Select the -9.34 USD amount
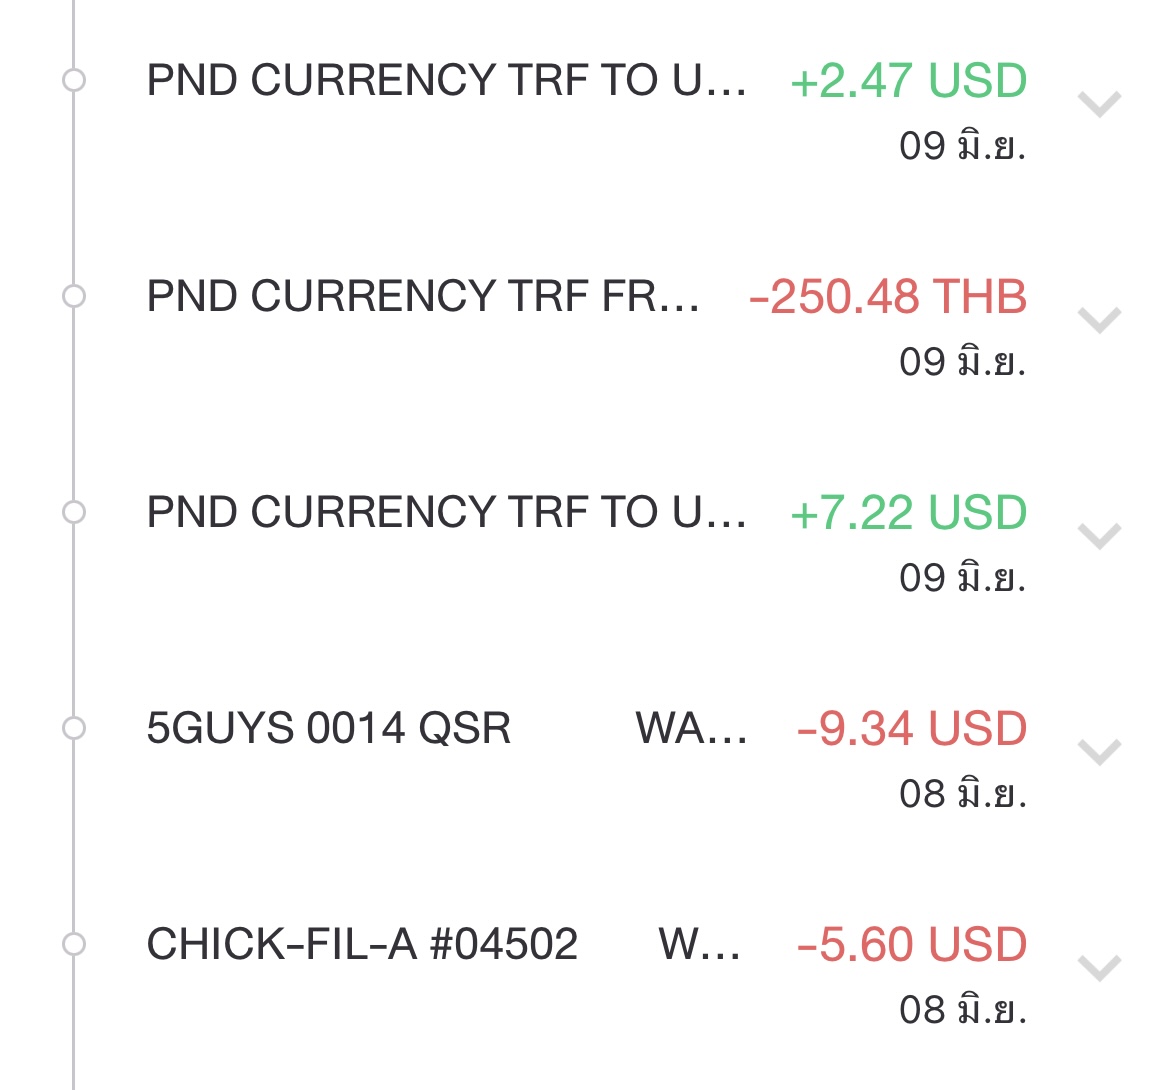 coord(912,728)
